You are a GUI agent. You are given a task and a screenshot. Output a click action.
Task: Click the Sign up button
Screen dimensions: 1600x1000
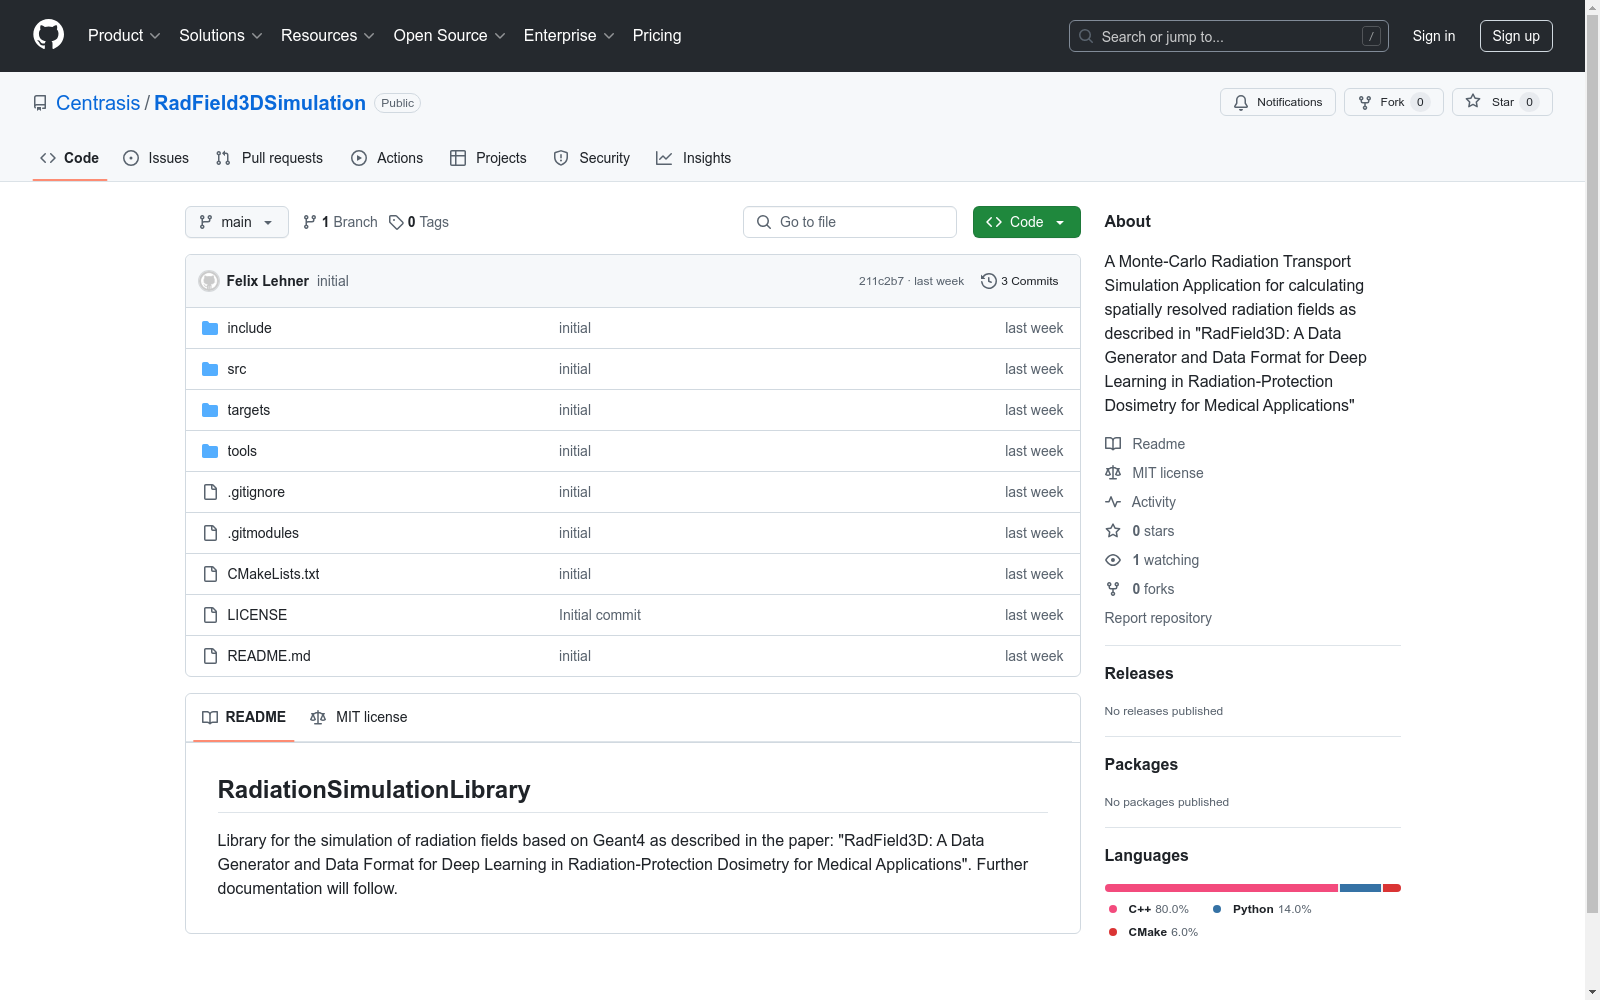[x=1515, y=36]
